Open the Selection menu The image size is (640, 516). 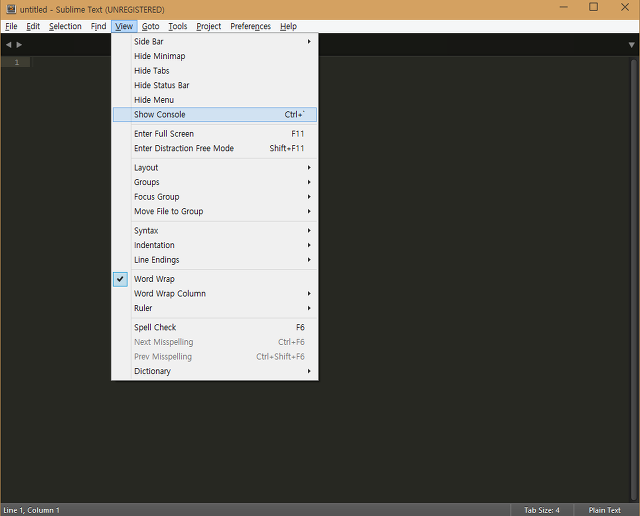pyautogui.click(x=65, y=27)
